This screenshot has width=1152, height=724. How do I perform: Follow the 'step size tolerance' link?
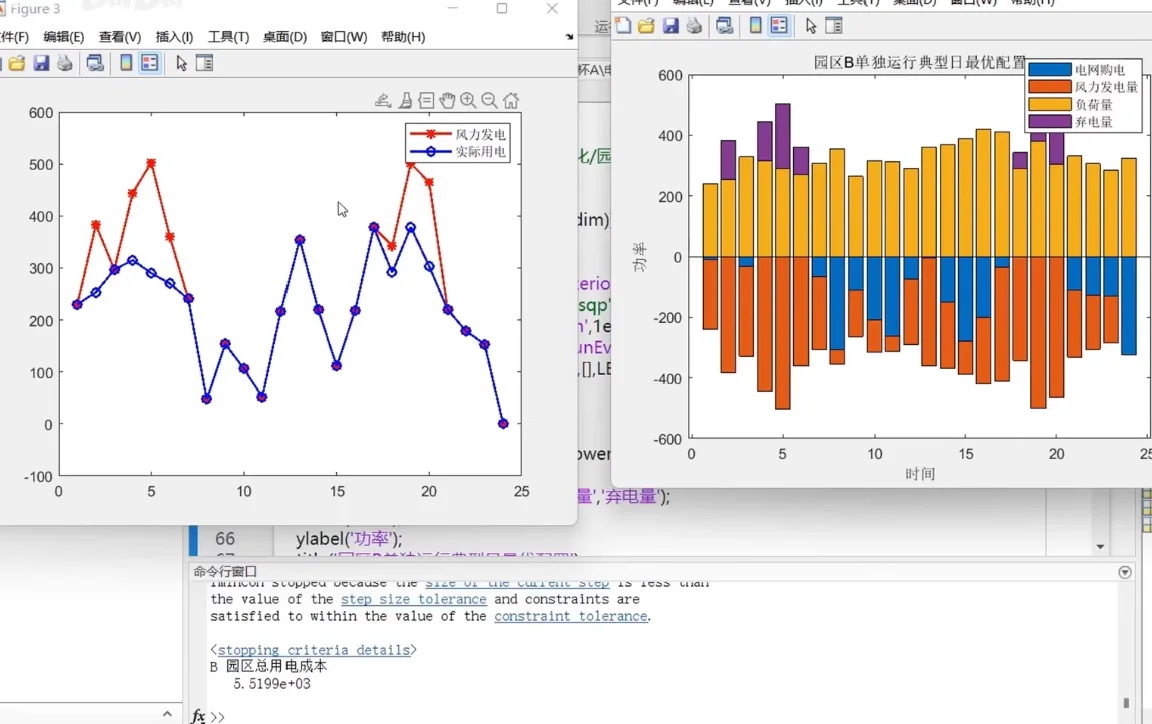(x=414, y=599)
